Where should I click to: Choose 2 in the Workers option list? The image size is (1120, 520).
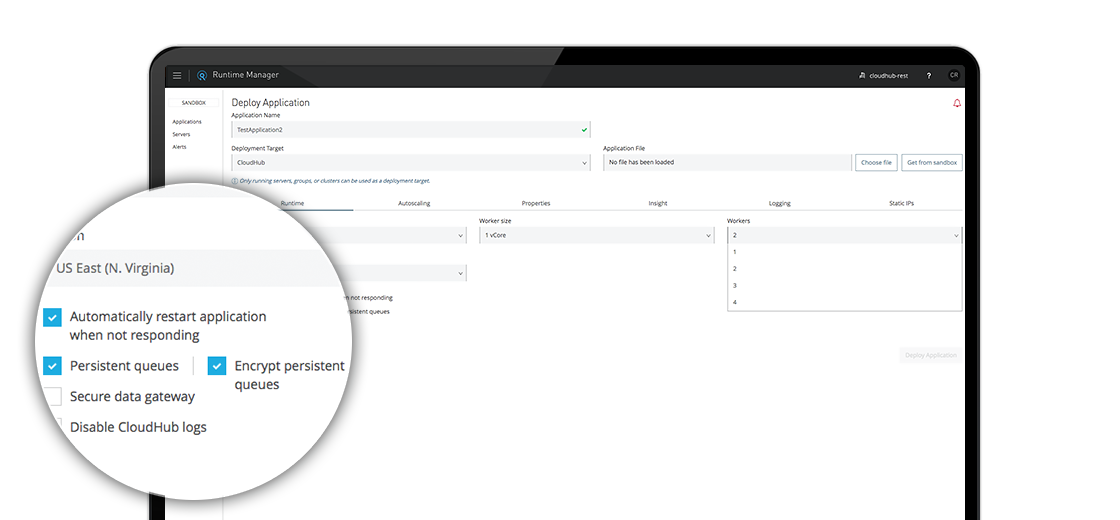(844, 269)
